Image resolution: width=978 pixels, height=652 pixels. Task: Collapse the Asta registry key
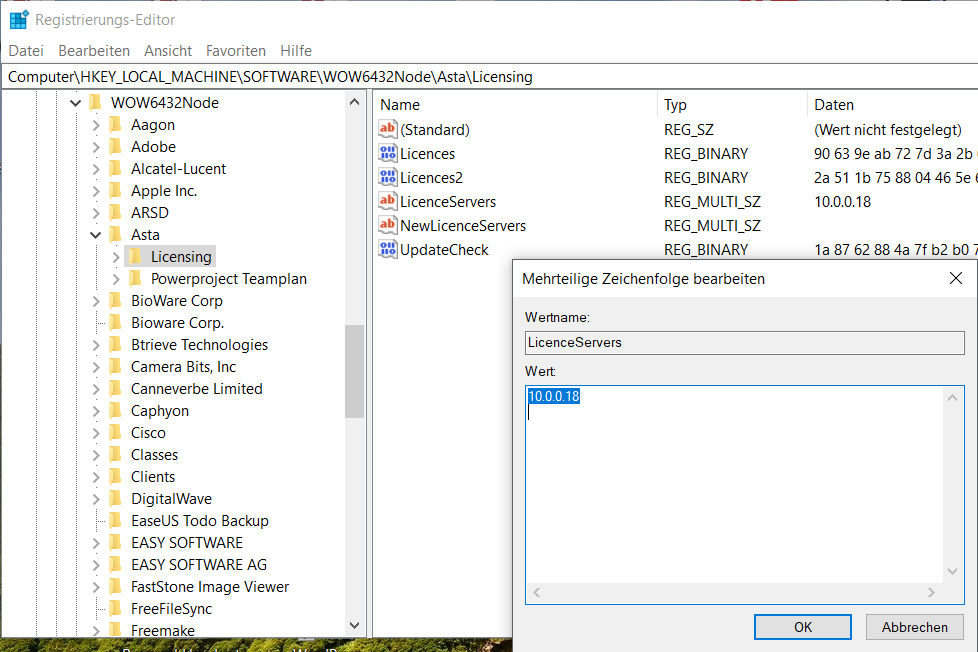click(96, 235)
